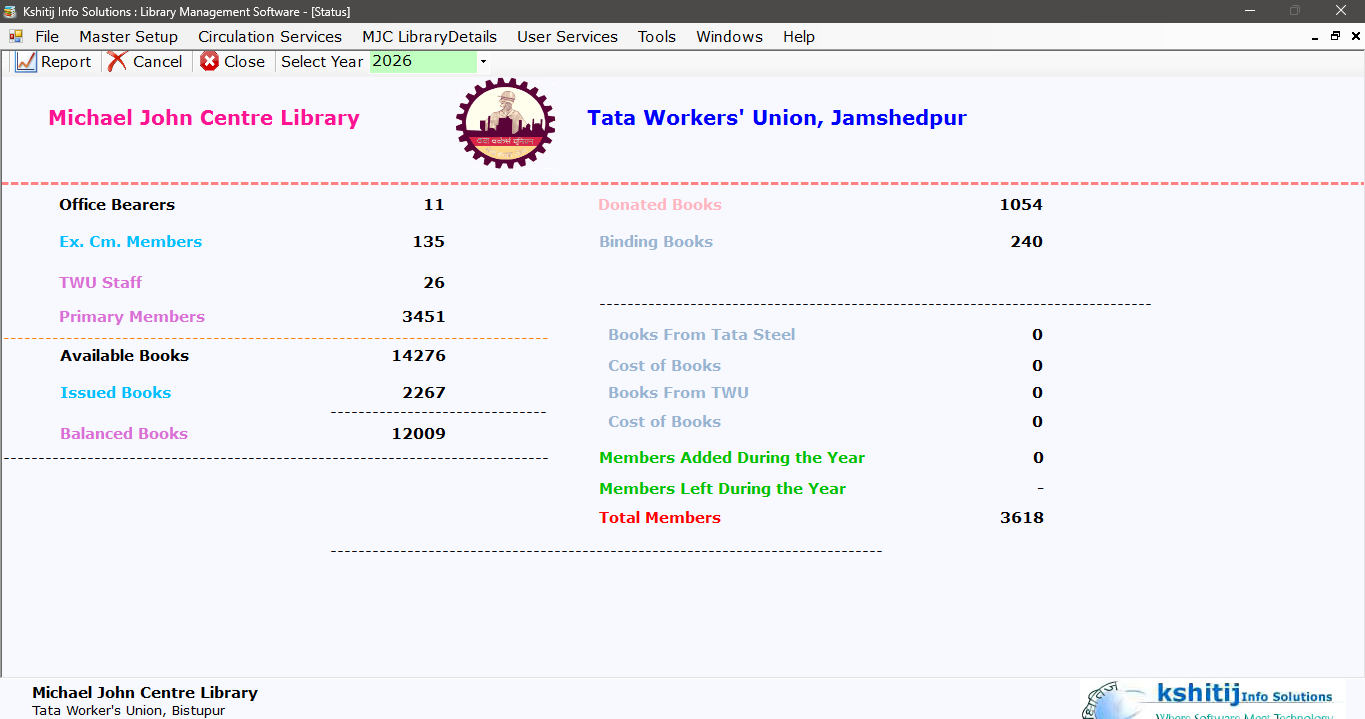Open the MJC LibraryDetails menu
Viewport: 1365px width, 719px height.
tap(430, 36)
